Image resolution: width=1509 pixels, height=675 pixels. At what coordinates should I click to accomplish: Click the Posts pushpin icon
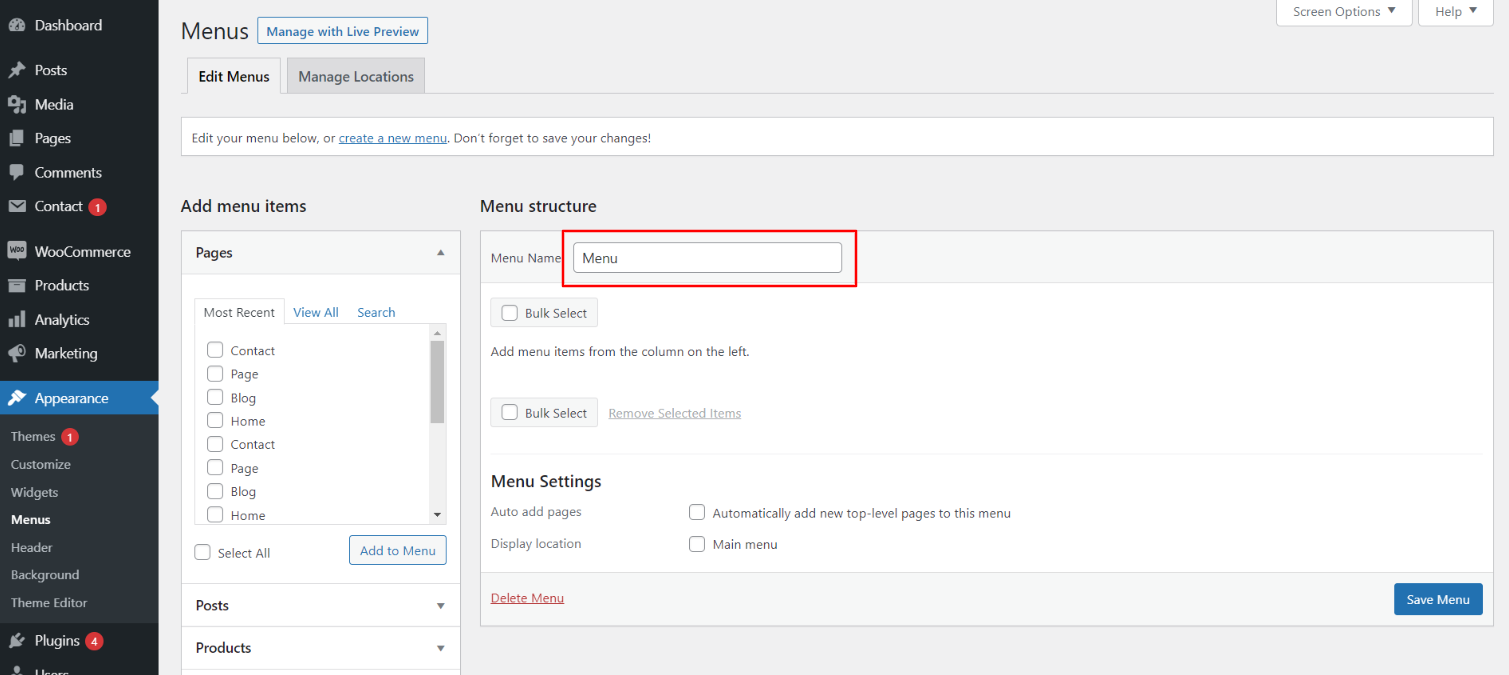click(16, 70)
